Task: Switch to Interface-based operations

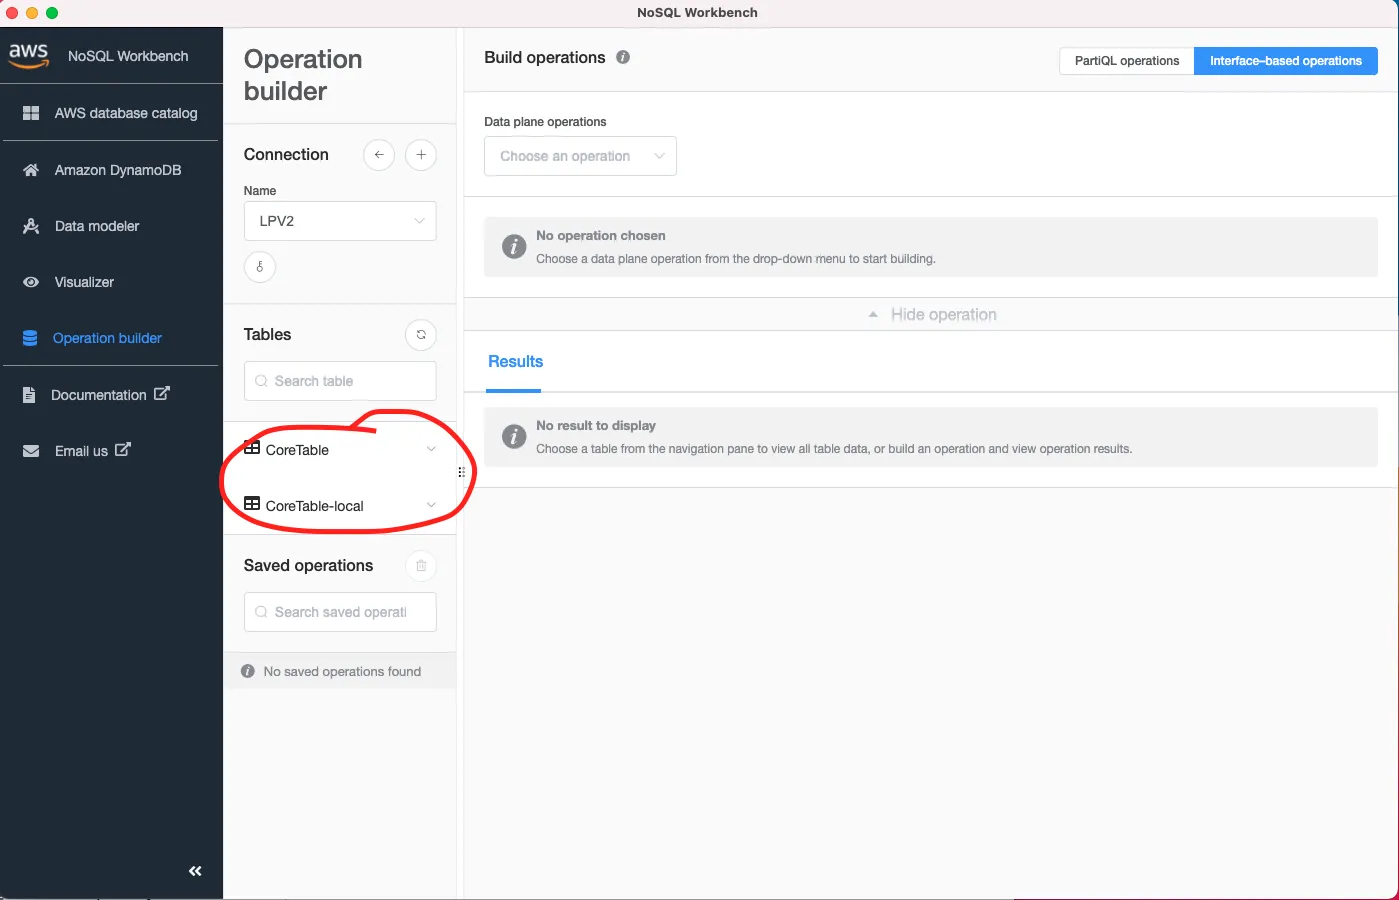Action: point(1286,61)
